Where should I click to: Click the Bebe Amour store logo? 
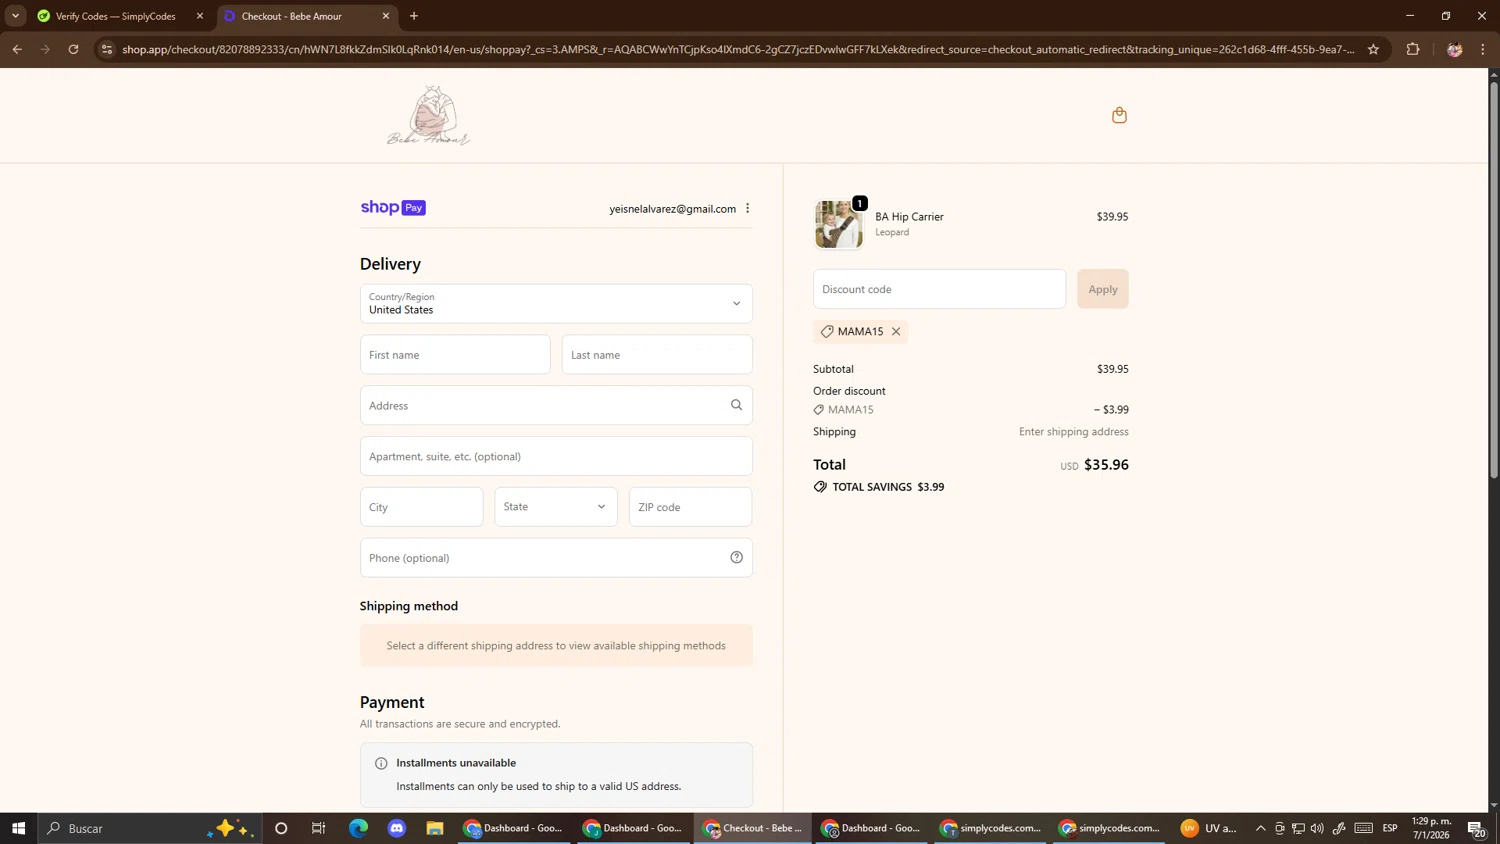coord(429,115)
